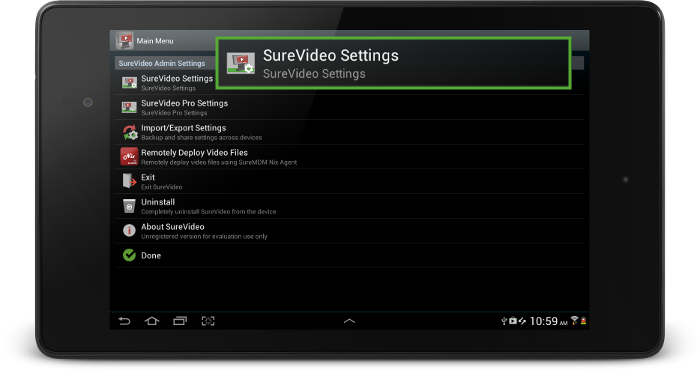This screenshot has height=370, width=700.
Task: Click the SureVideo app icon beside Main Menu
Action: point(125,41)
